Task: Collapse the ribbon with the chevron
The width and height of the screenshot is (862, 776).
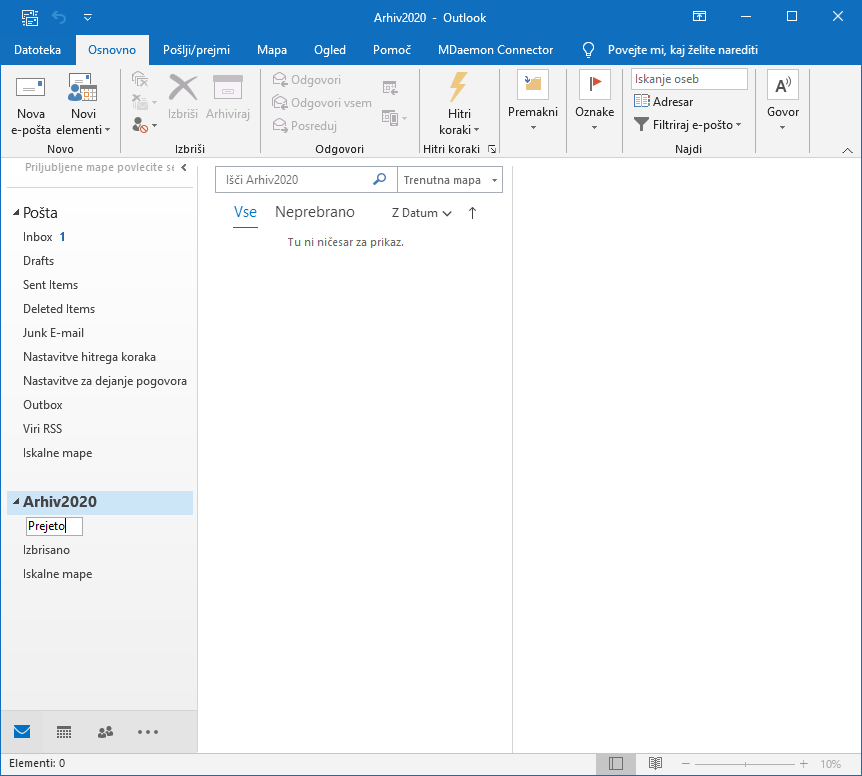Action: click(x=847, y=151)
